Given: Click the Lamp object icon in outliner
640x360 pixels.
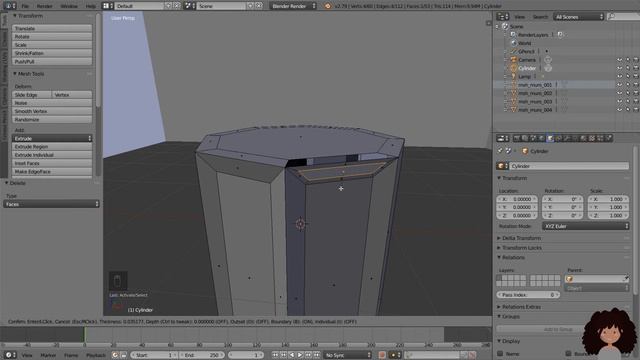Looking at the screenshot, I should click(x=513, y=76).
